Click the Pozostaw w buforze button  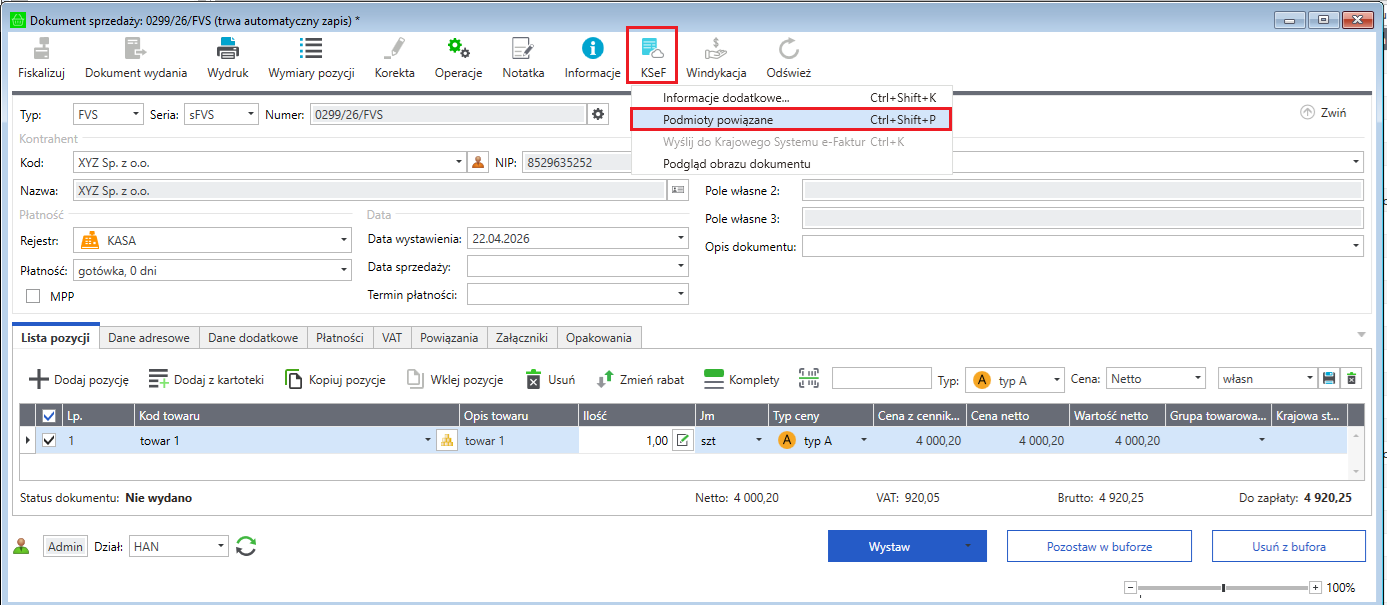click(x=1099, y=547)
